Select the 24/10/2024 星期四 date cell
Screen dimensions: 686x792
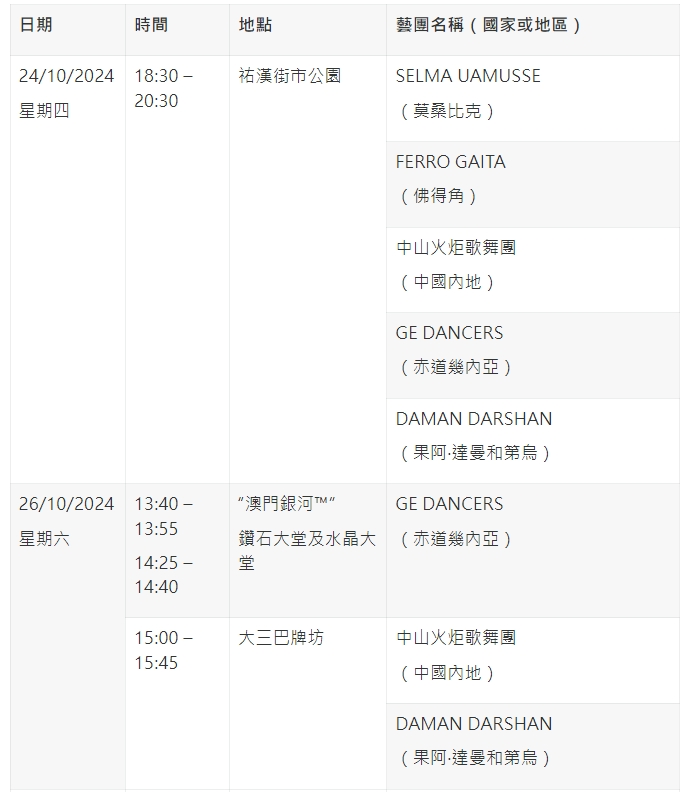(68, 269)
